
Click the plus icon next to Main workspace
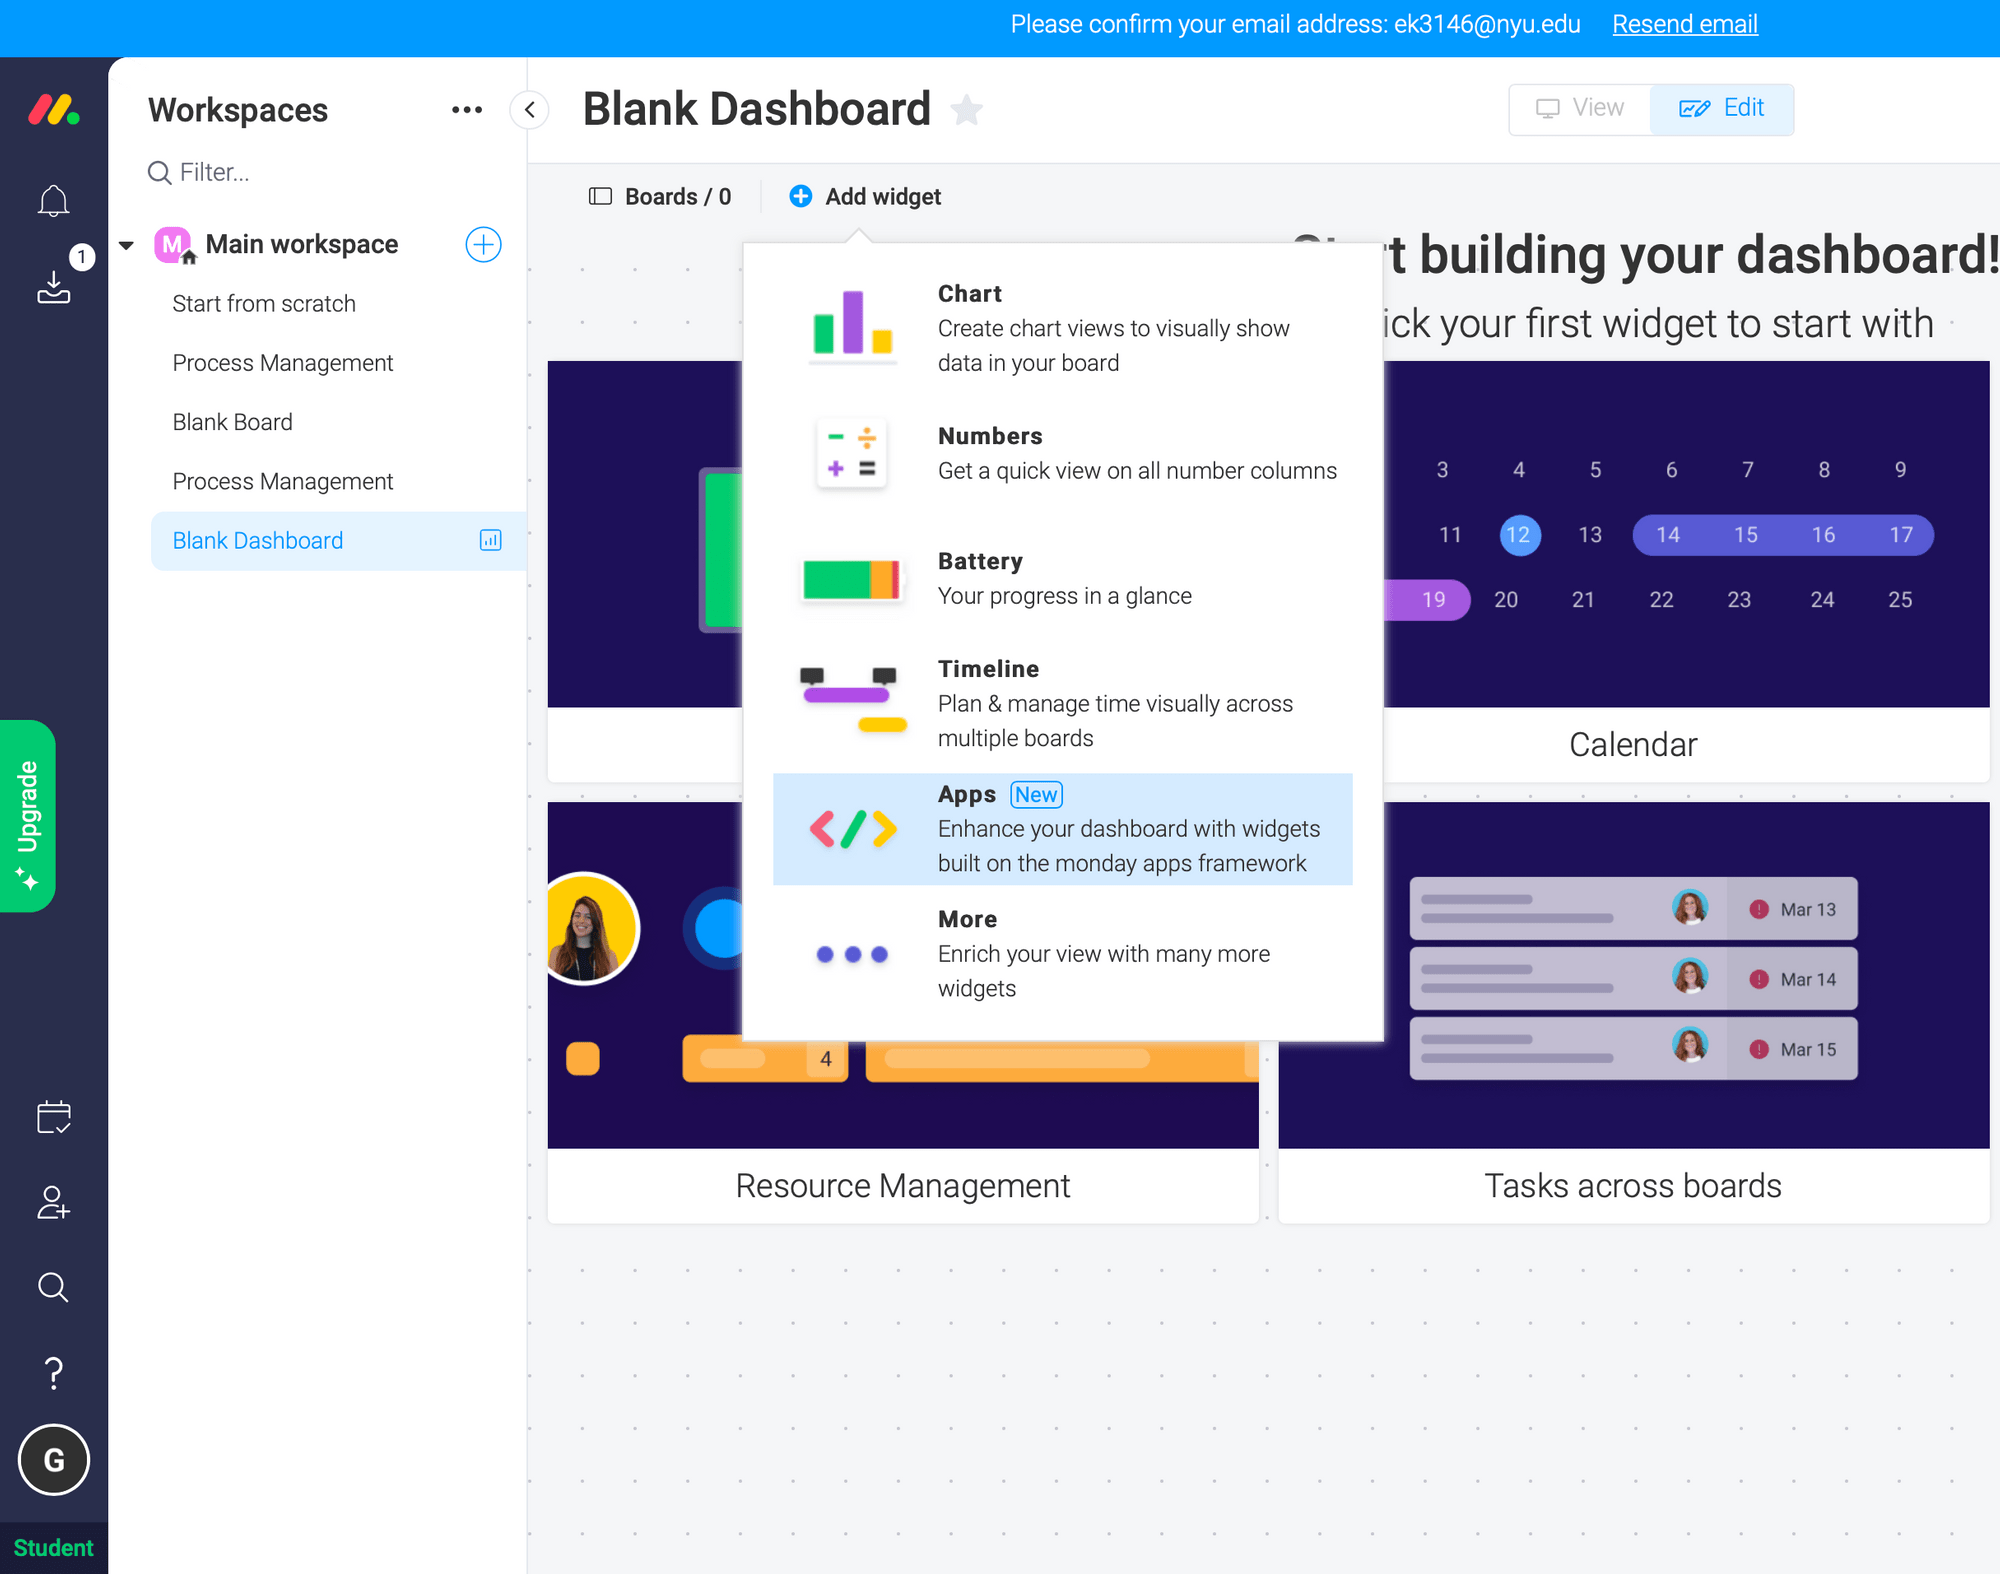point(483,244)
